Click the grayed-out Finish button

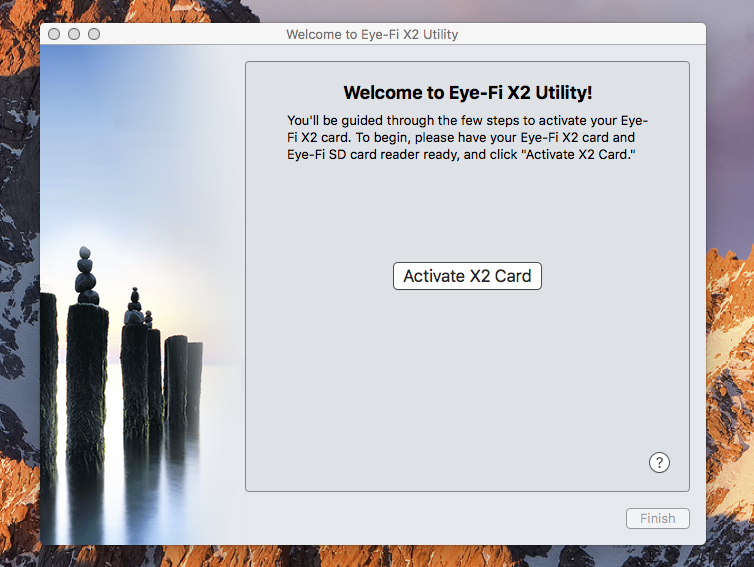pyautogui.click(x=657, y=518)
